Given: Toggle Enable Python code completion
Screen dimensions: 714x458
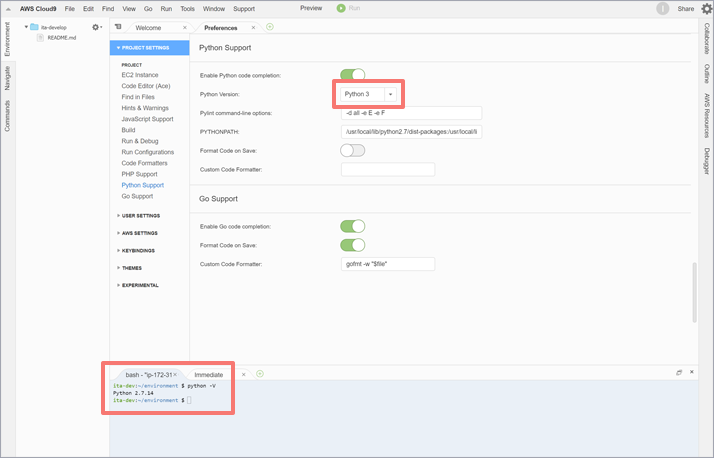Looking at the screenshot, I should (352, 75).
